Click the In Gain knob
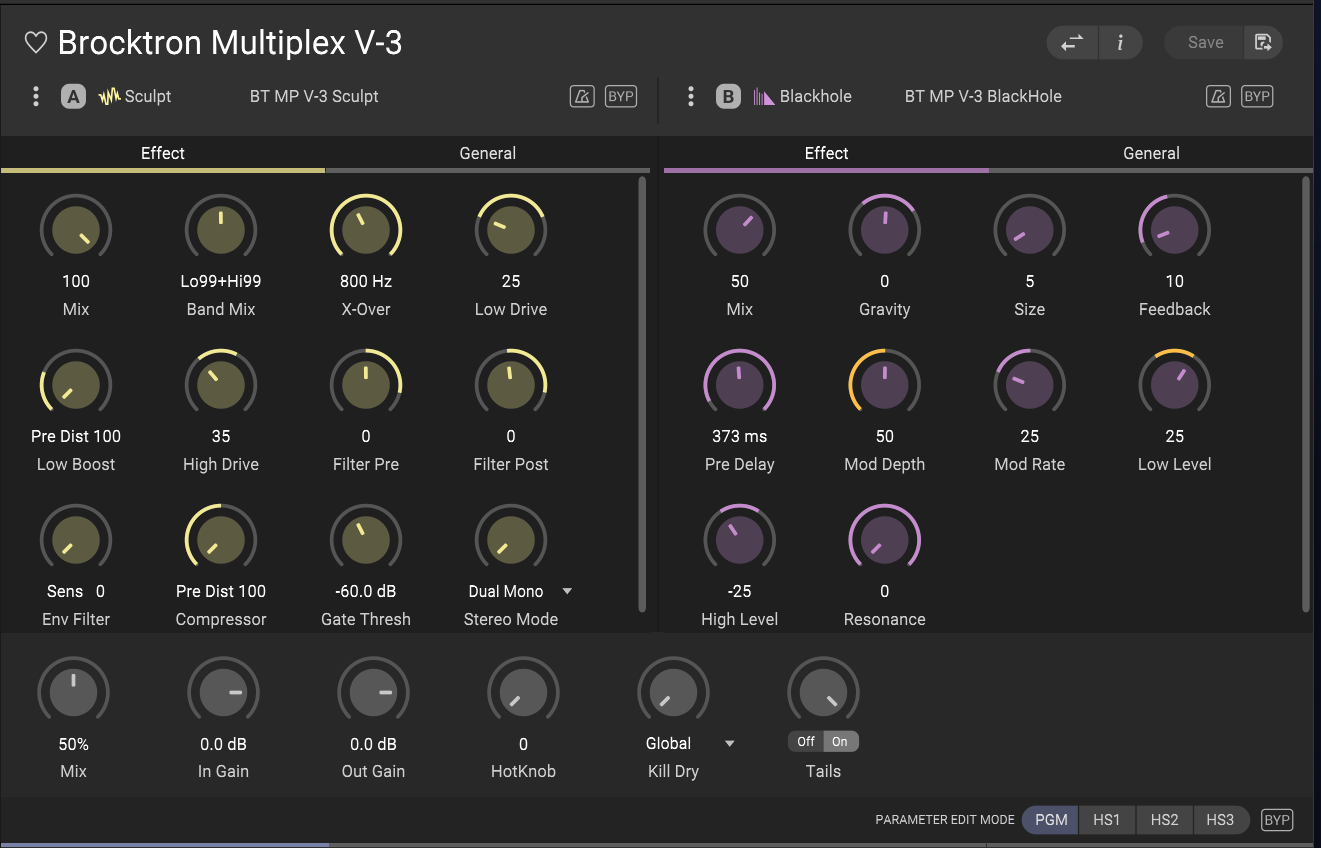This screenshot has width=1321, height=848. click(223, 693)
